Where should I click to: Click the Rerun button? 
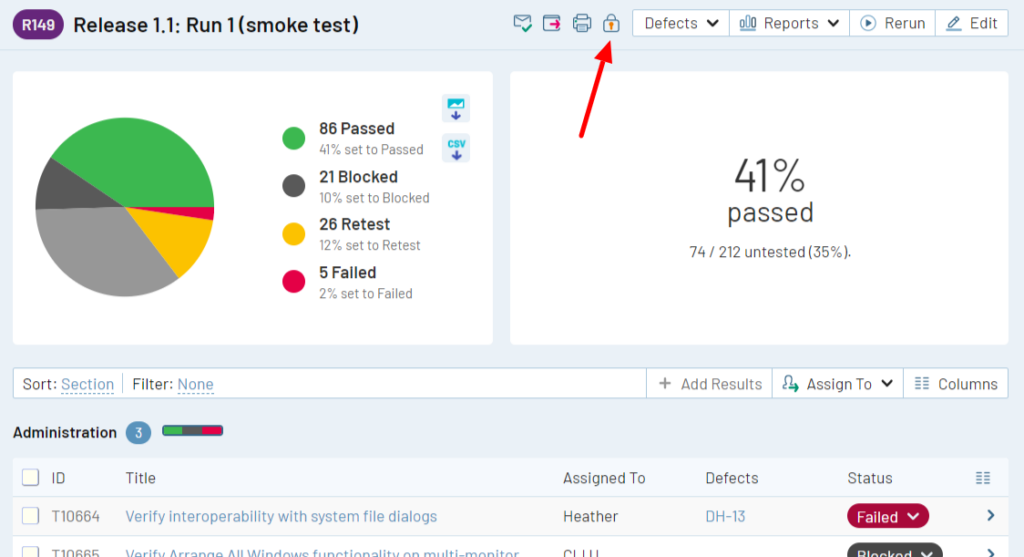[x=892, y=23]
